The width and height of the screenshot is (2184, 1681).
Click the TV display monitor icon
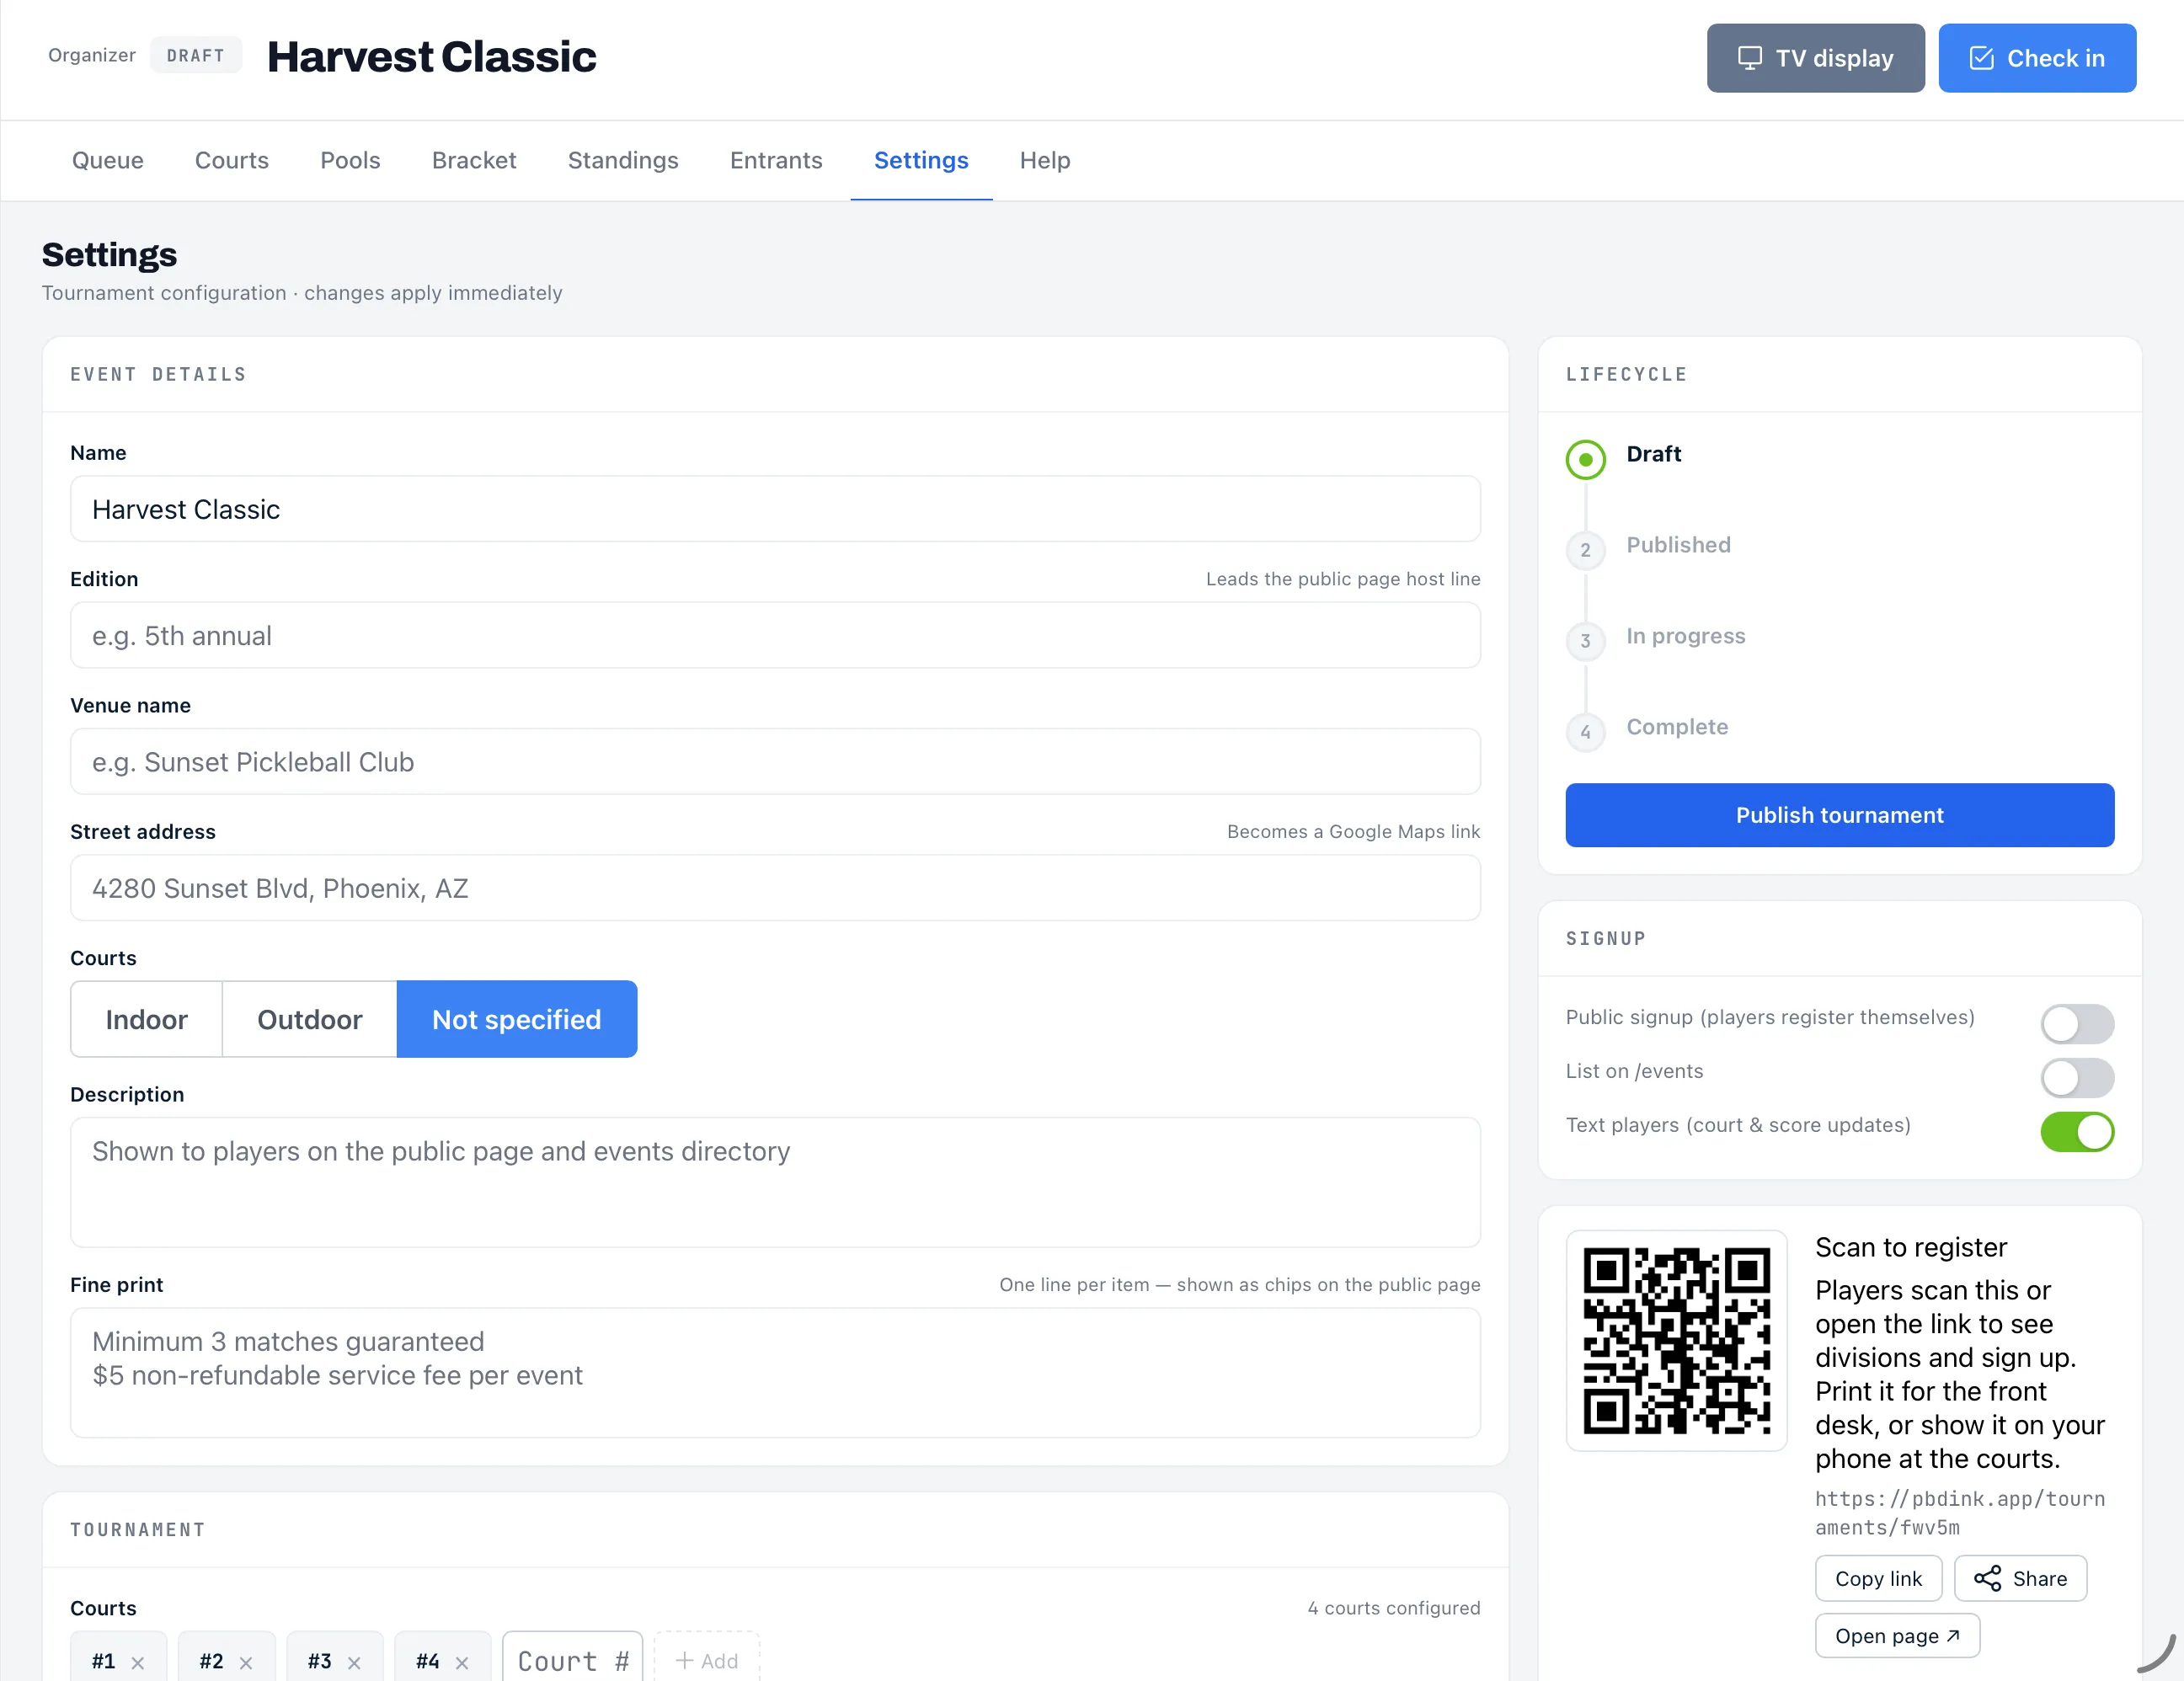(1749, 58)
